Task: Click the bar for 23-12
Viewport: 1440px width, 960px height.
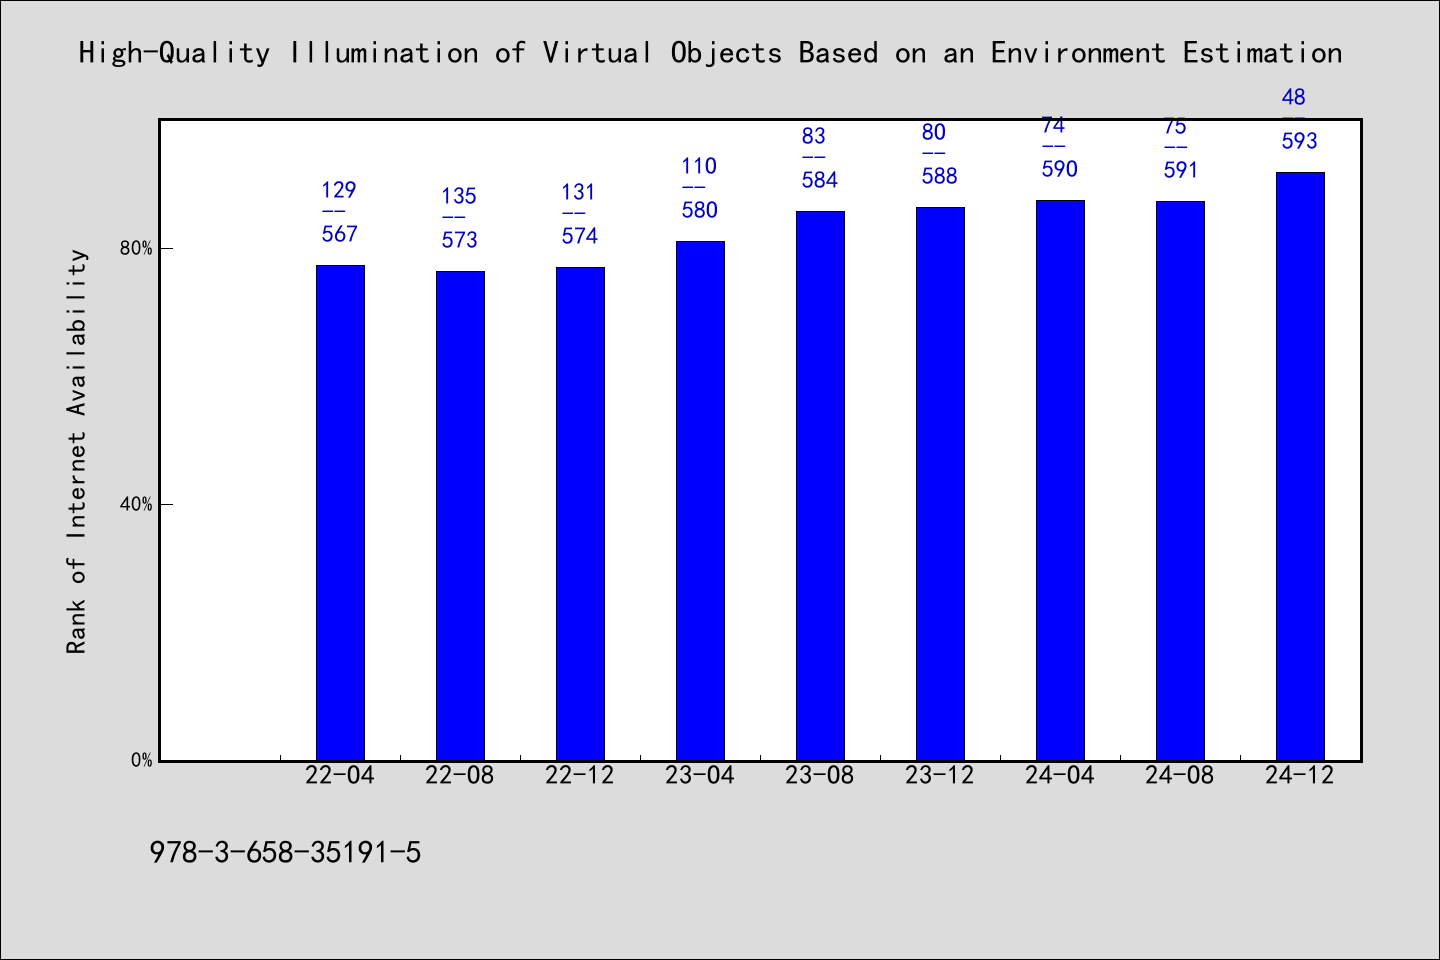Action: (940, 484)
